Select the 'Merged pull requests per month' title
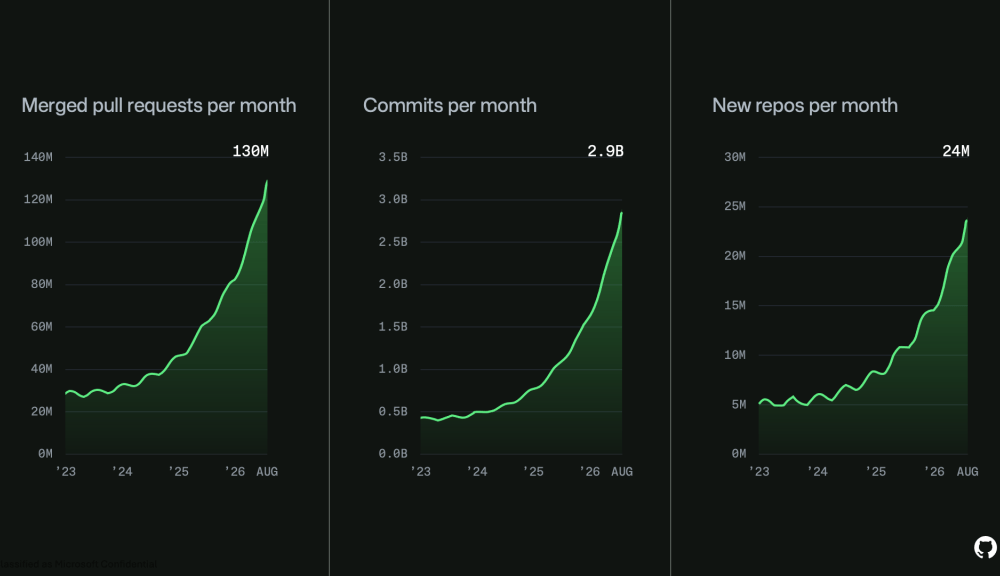This screenshot has width=1000, height=576. click(159, 106)
